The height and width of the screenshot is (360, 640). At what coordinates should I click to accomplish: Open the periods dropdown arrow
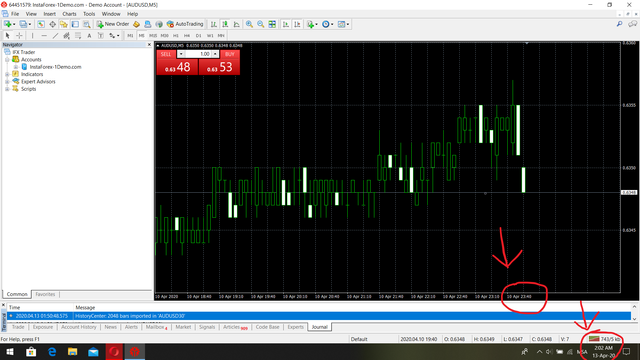pos(332,24)
